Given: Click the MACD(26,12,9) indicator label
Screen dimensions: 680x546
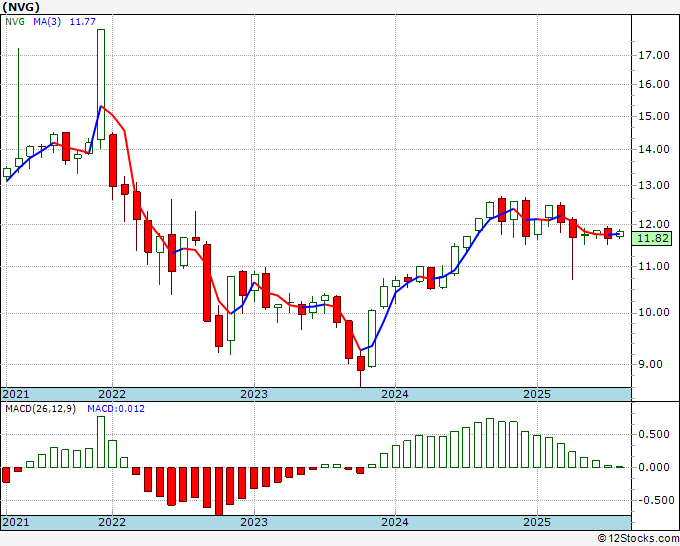Looking at the screenshot, I should click(x=40, y=409).
